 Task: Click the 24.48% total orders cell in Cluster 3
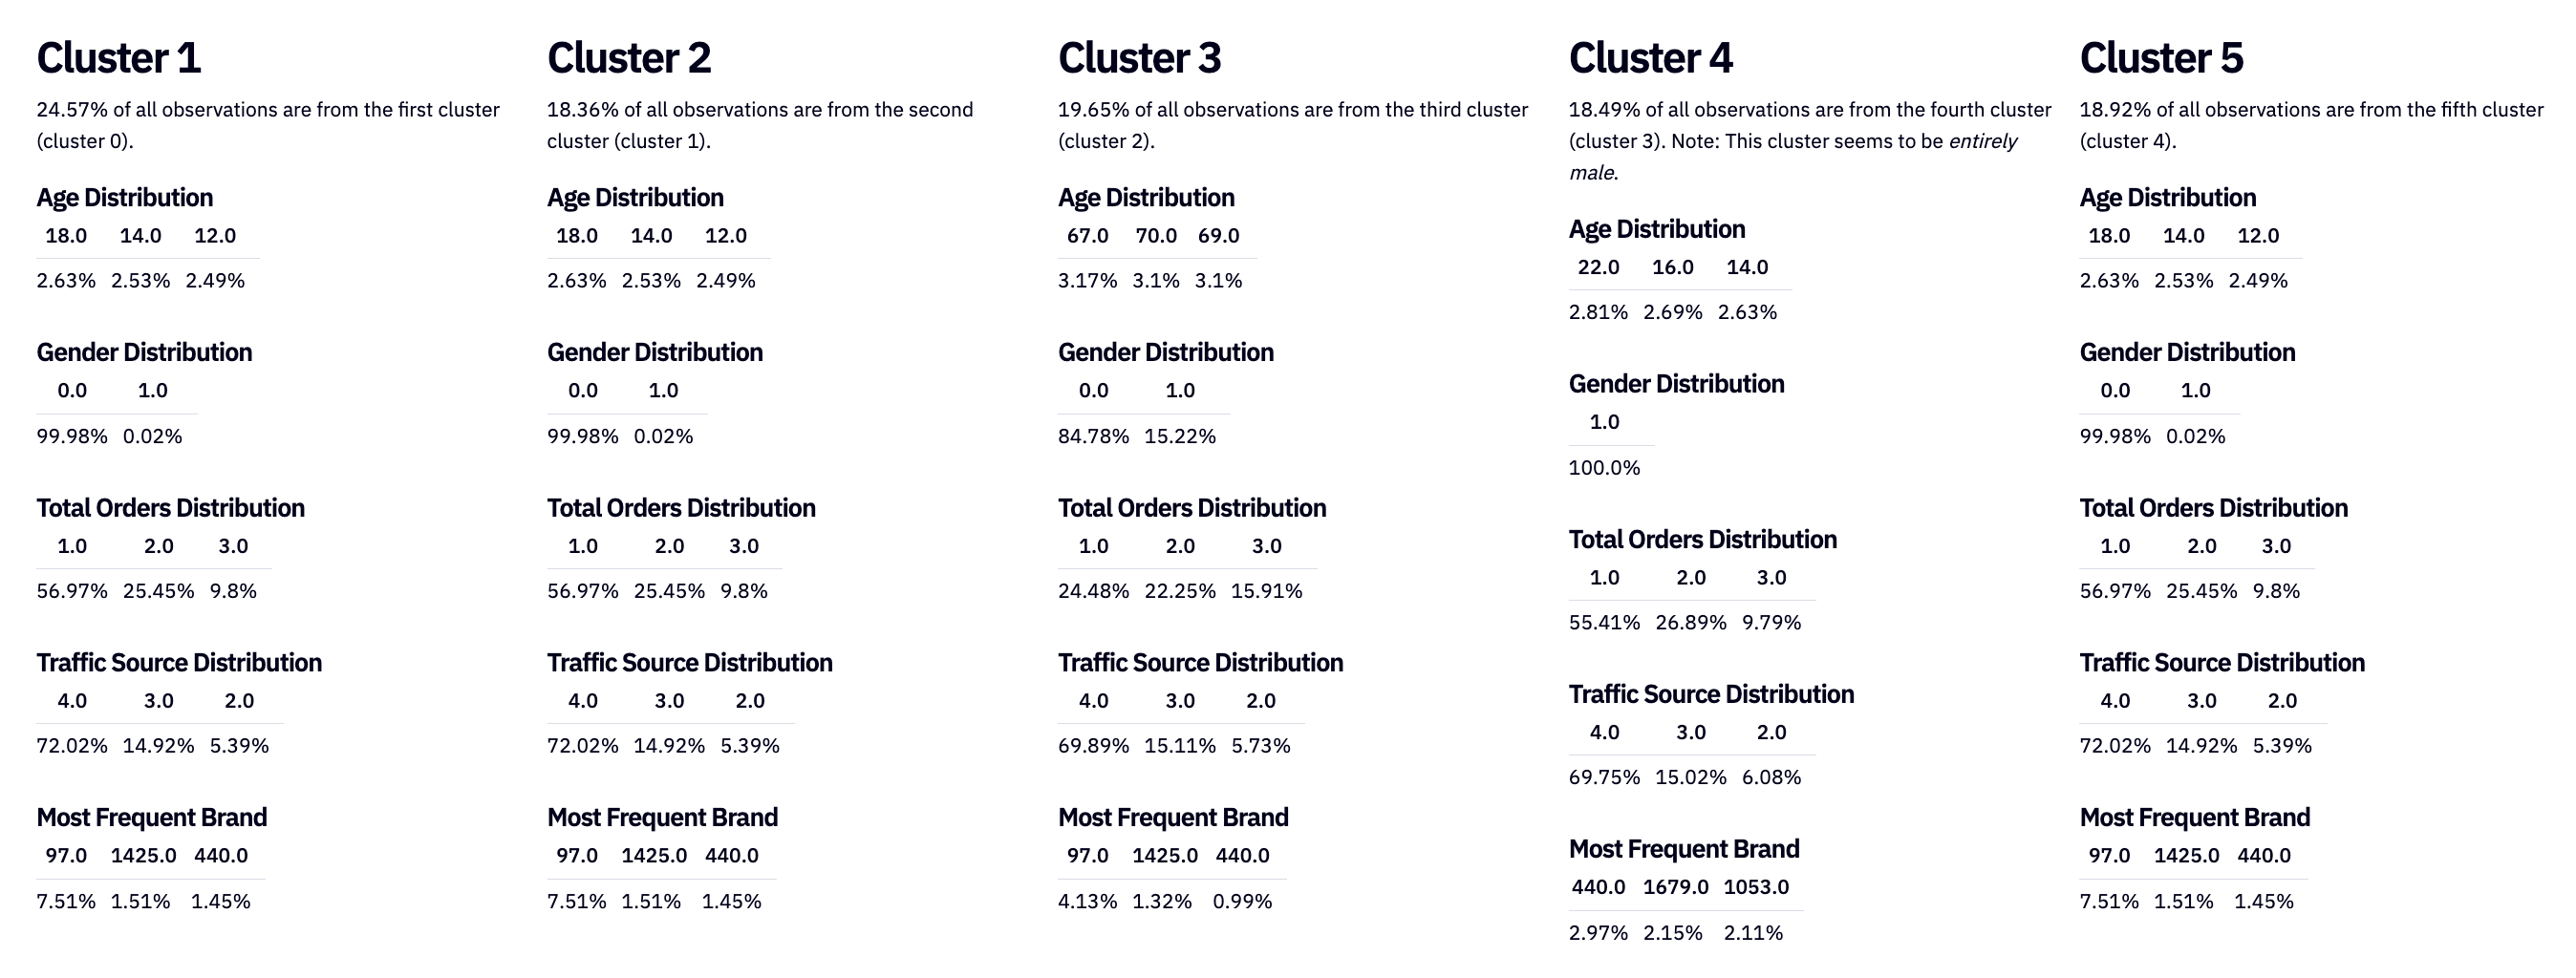point(1093,591)
